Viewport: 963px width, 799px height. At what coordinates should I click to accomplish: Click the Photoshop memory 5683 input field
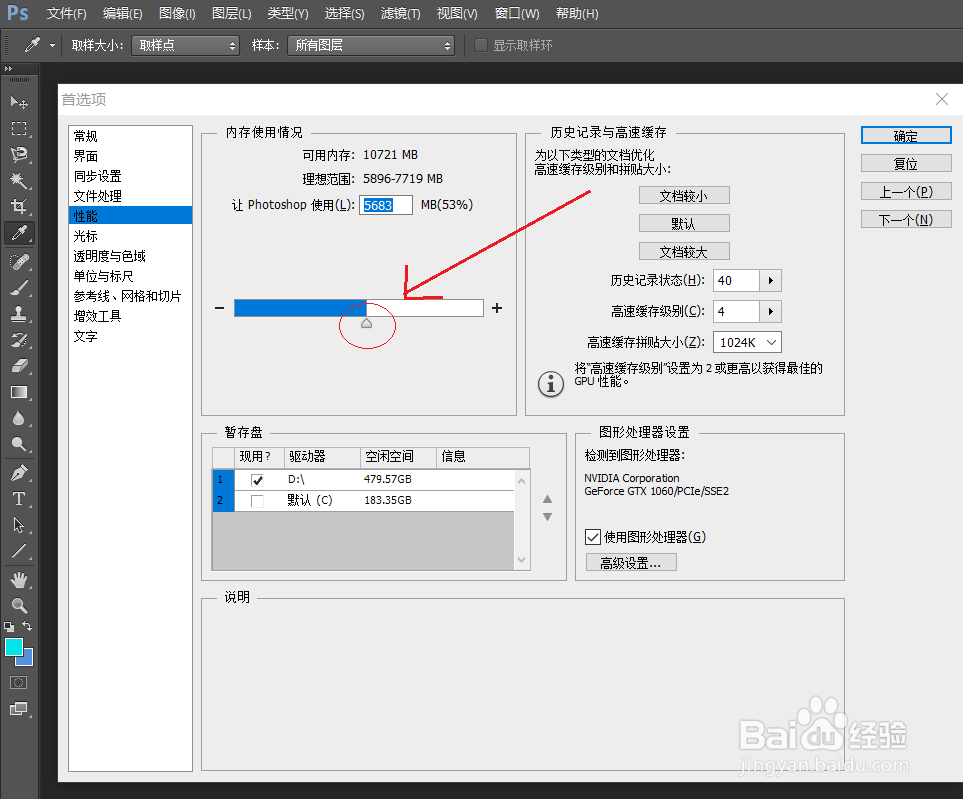click(386, 205)
